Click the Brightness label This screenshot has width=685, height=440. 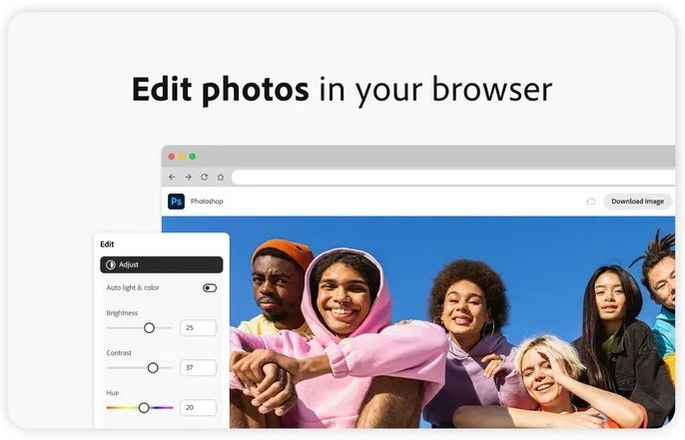(122, 313)
